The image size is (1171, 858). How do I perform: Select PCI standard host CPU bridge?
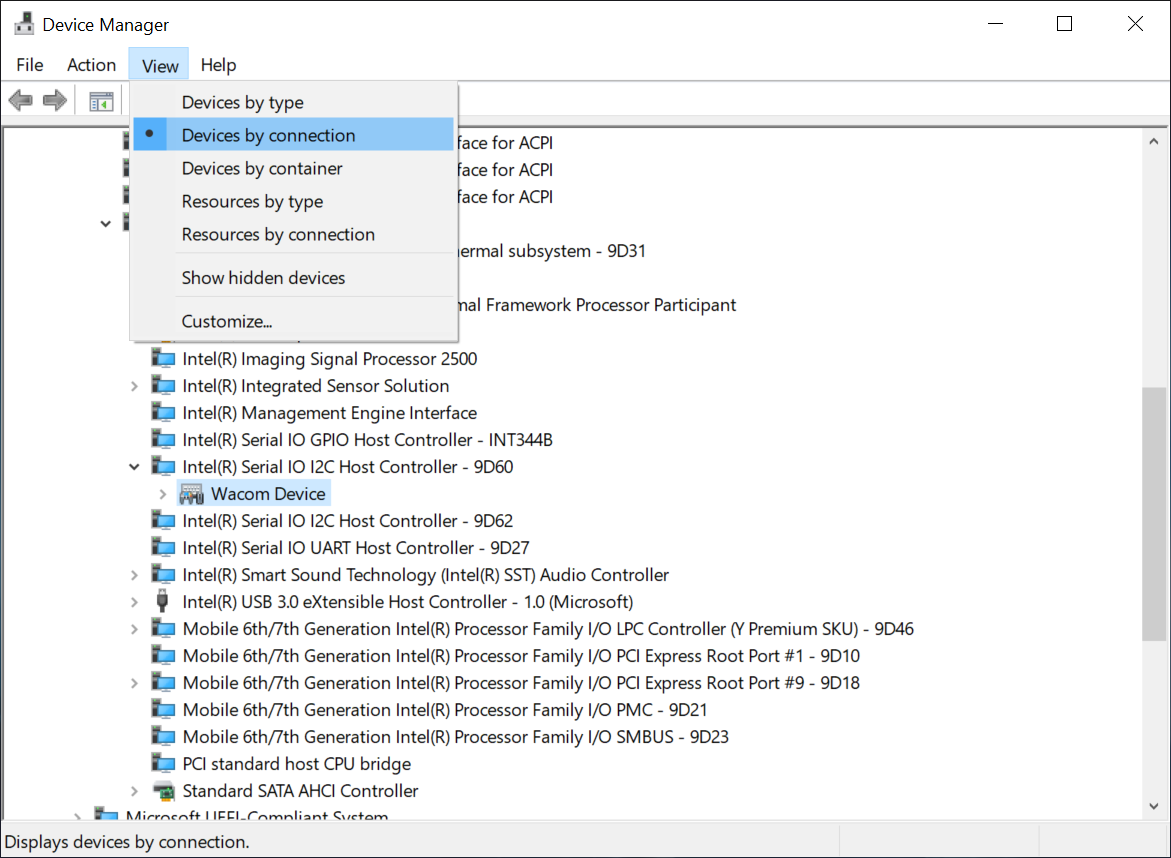pyautogui.click(x=296, y=764)
